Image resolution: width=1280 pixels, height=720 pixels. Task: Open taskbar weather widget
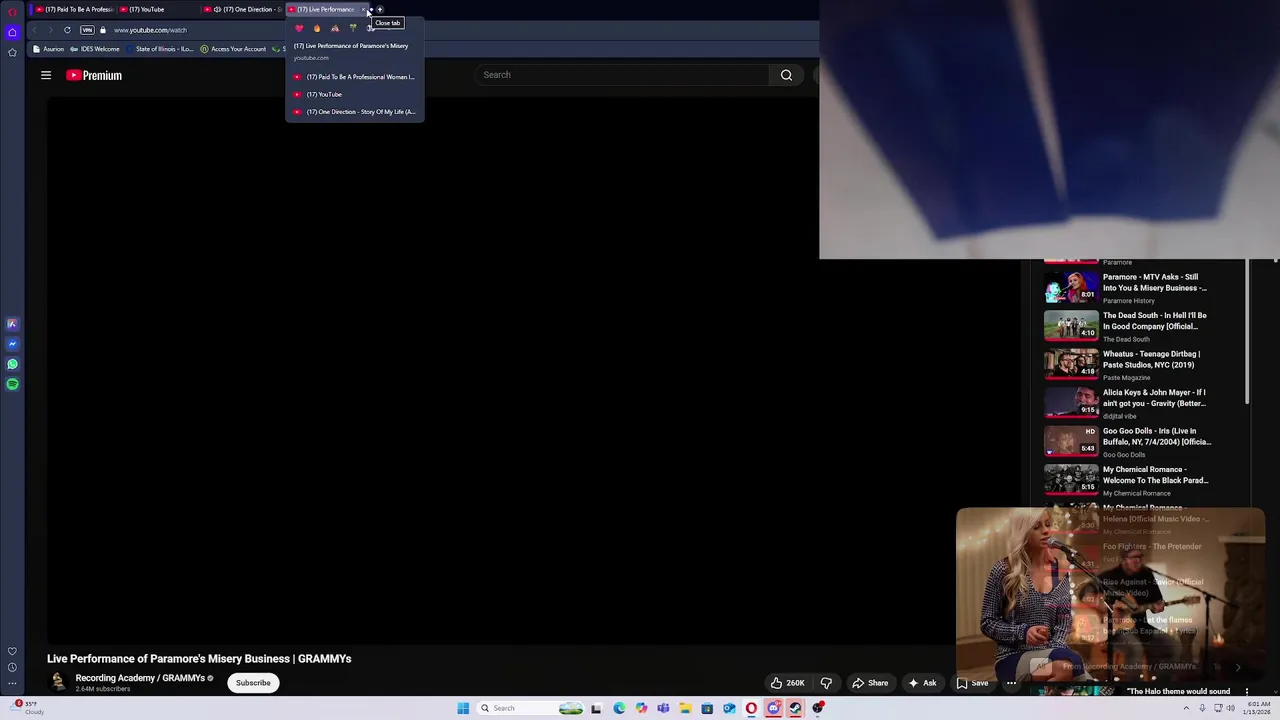coord(26,708)
